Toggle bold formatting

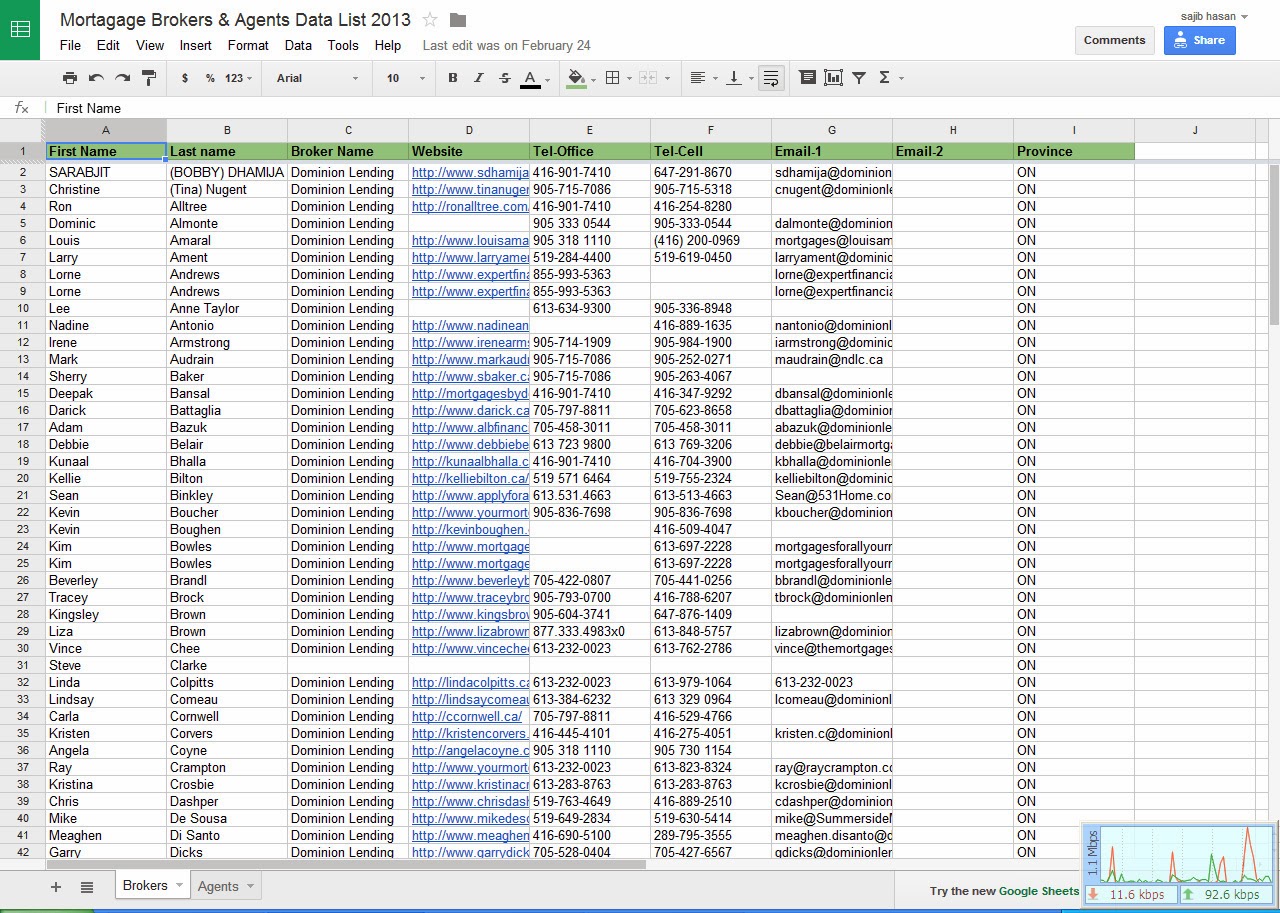click(x=453, y=78)
